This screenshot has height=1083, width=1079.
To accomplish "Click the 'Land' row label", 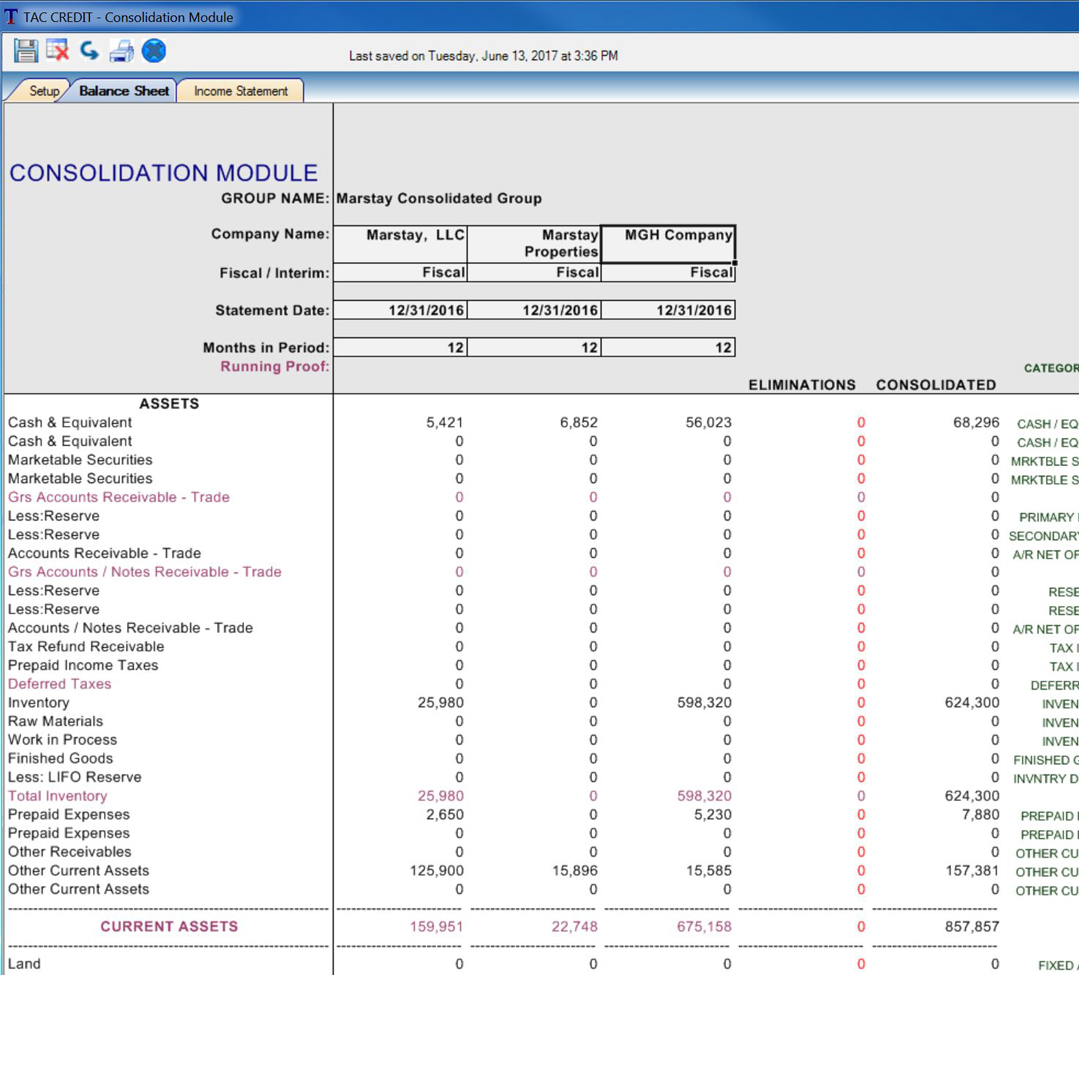I will 24,964.
